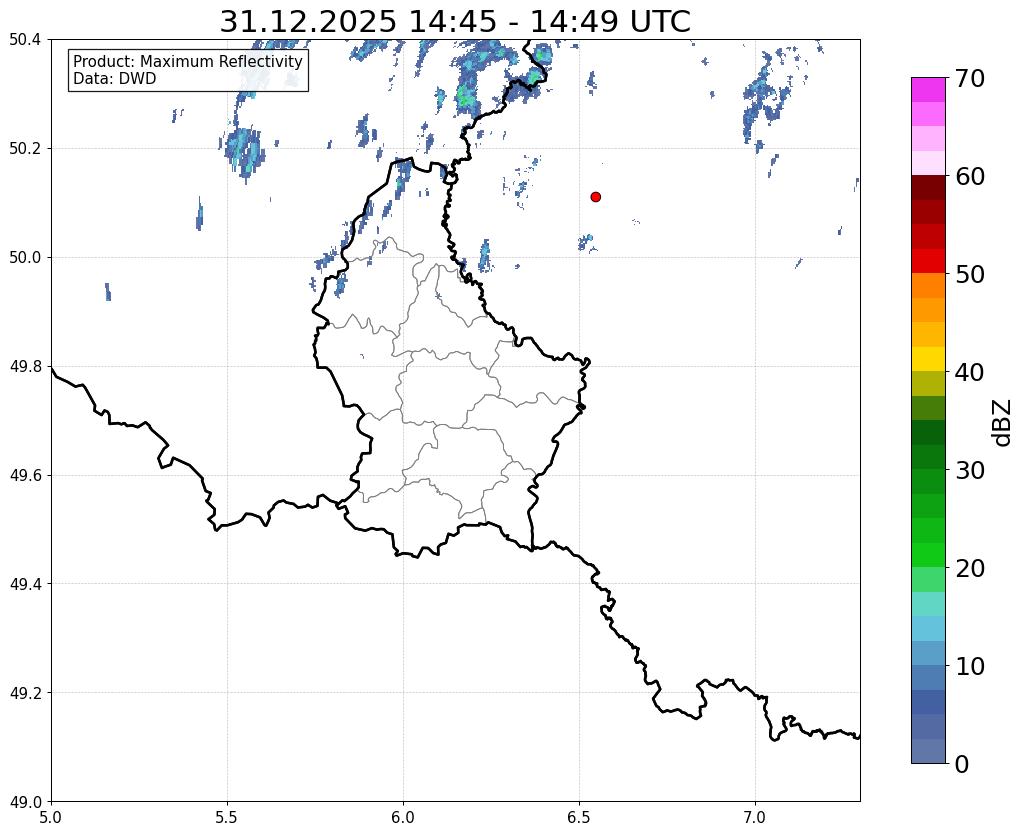Click the 'Product: Maximum Reflectivity' legend line

click(x=188, y=61)
